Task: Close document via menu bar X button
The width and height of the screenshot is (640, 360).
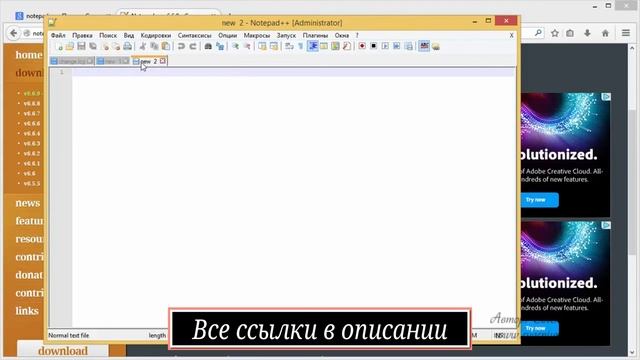Action: click(x=511, y=36)
